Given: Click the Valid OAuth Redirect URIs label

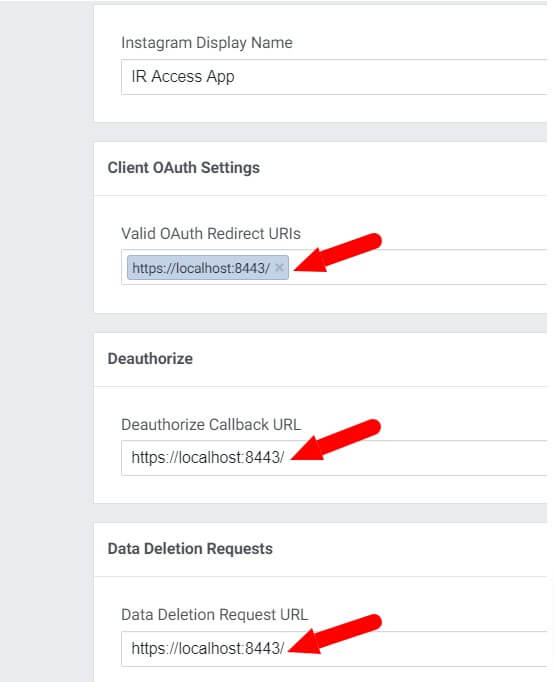Looking at the screenshot, I should click(x=211, y=234).
